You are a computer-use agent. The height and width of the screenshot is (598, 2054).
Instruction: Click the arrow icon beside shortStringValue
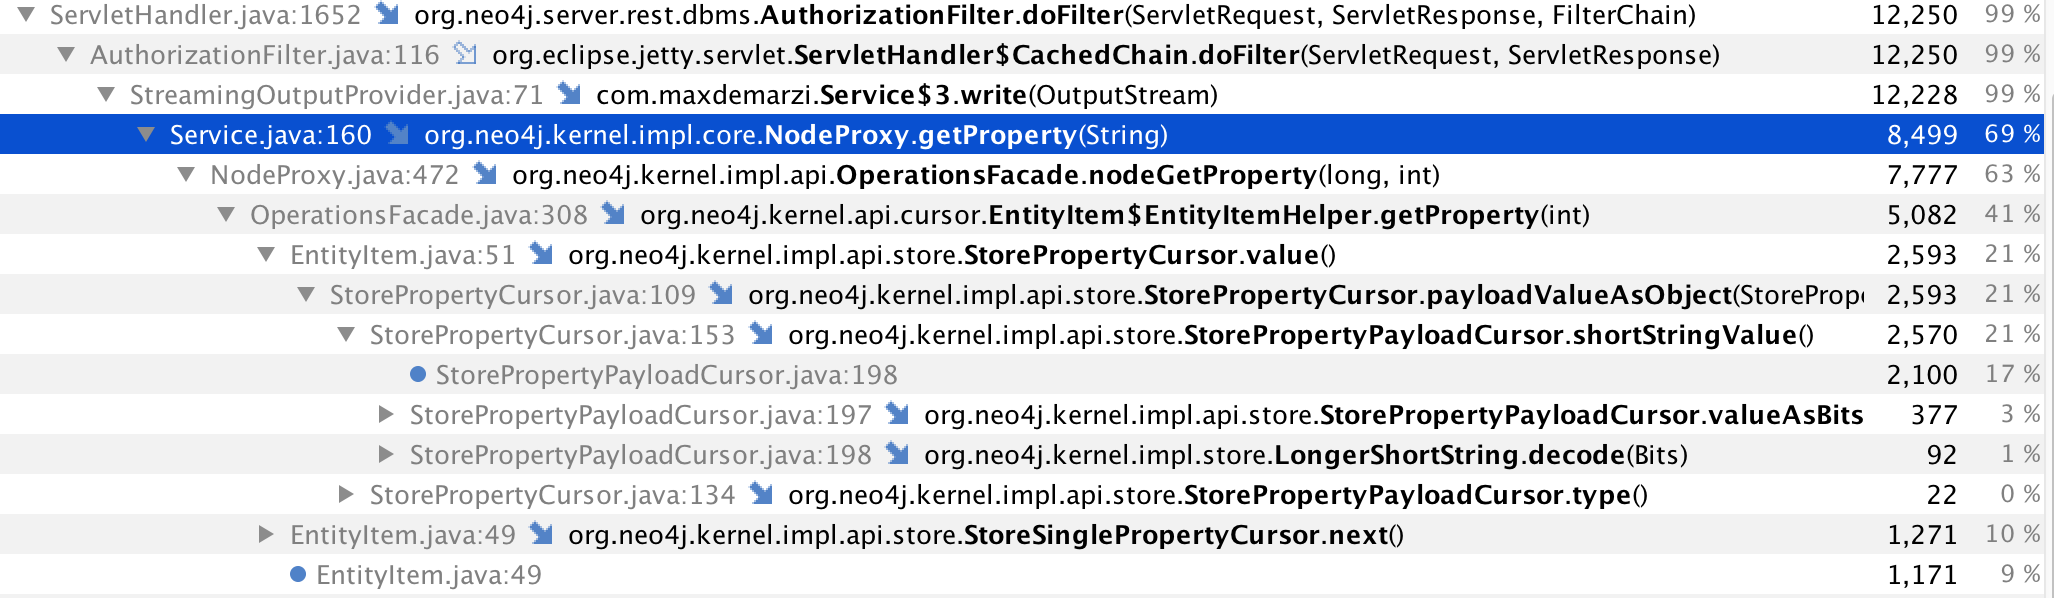tap(762, 335)
